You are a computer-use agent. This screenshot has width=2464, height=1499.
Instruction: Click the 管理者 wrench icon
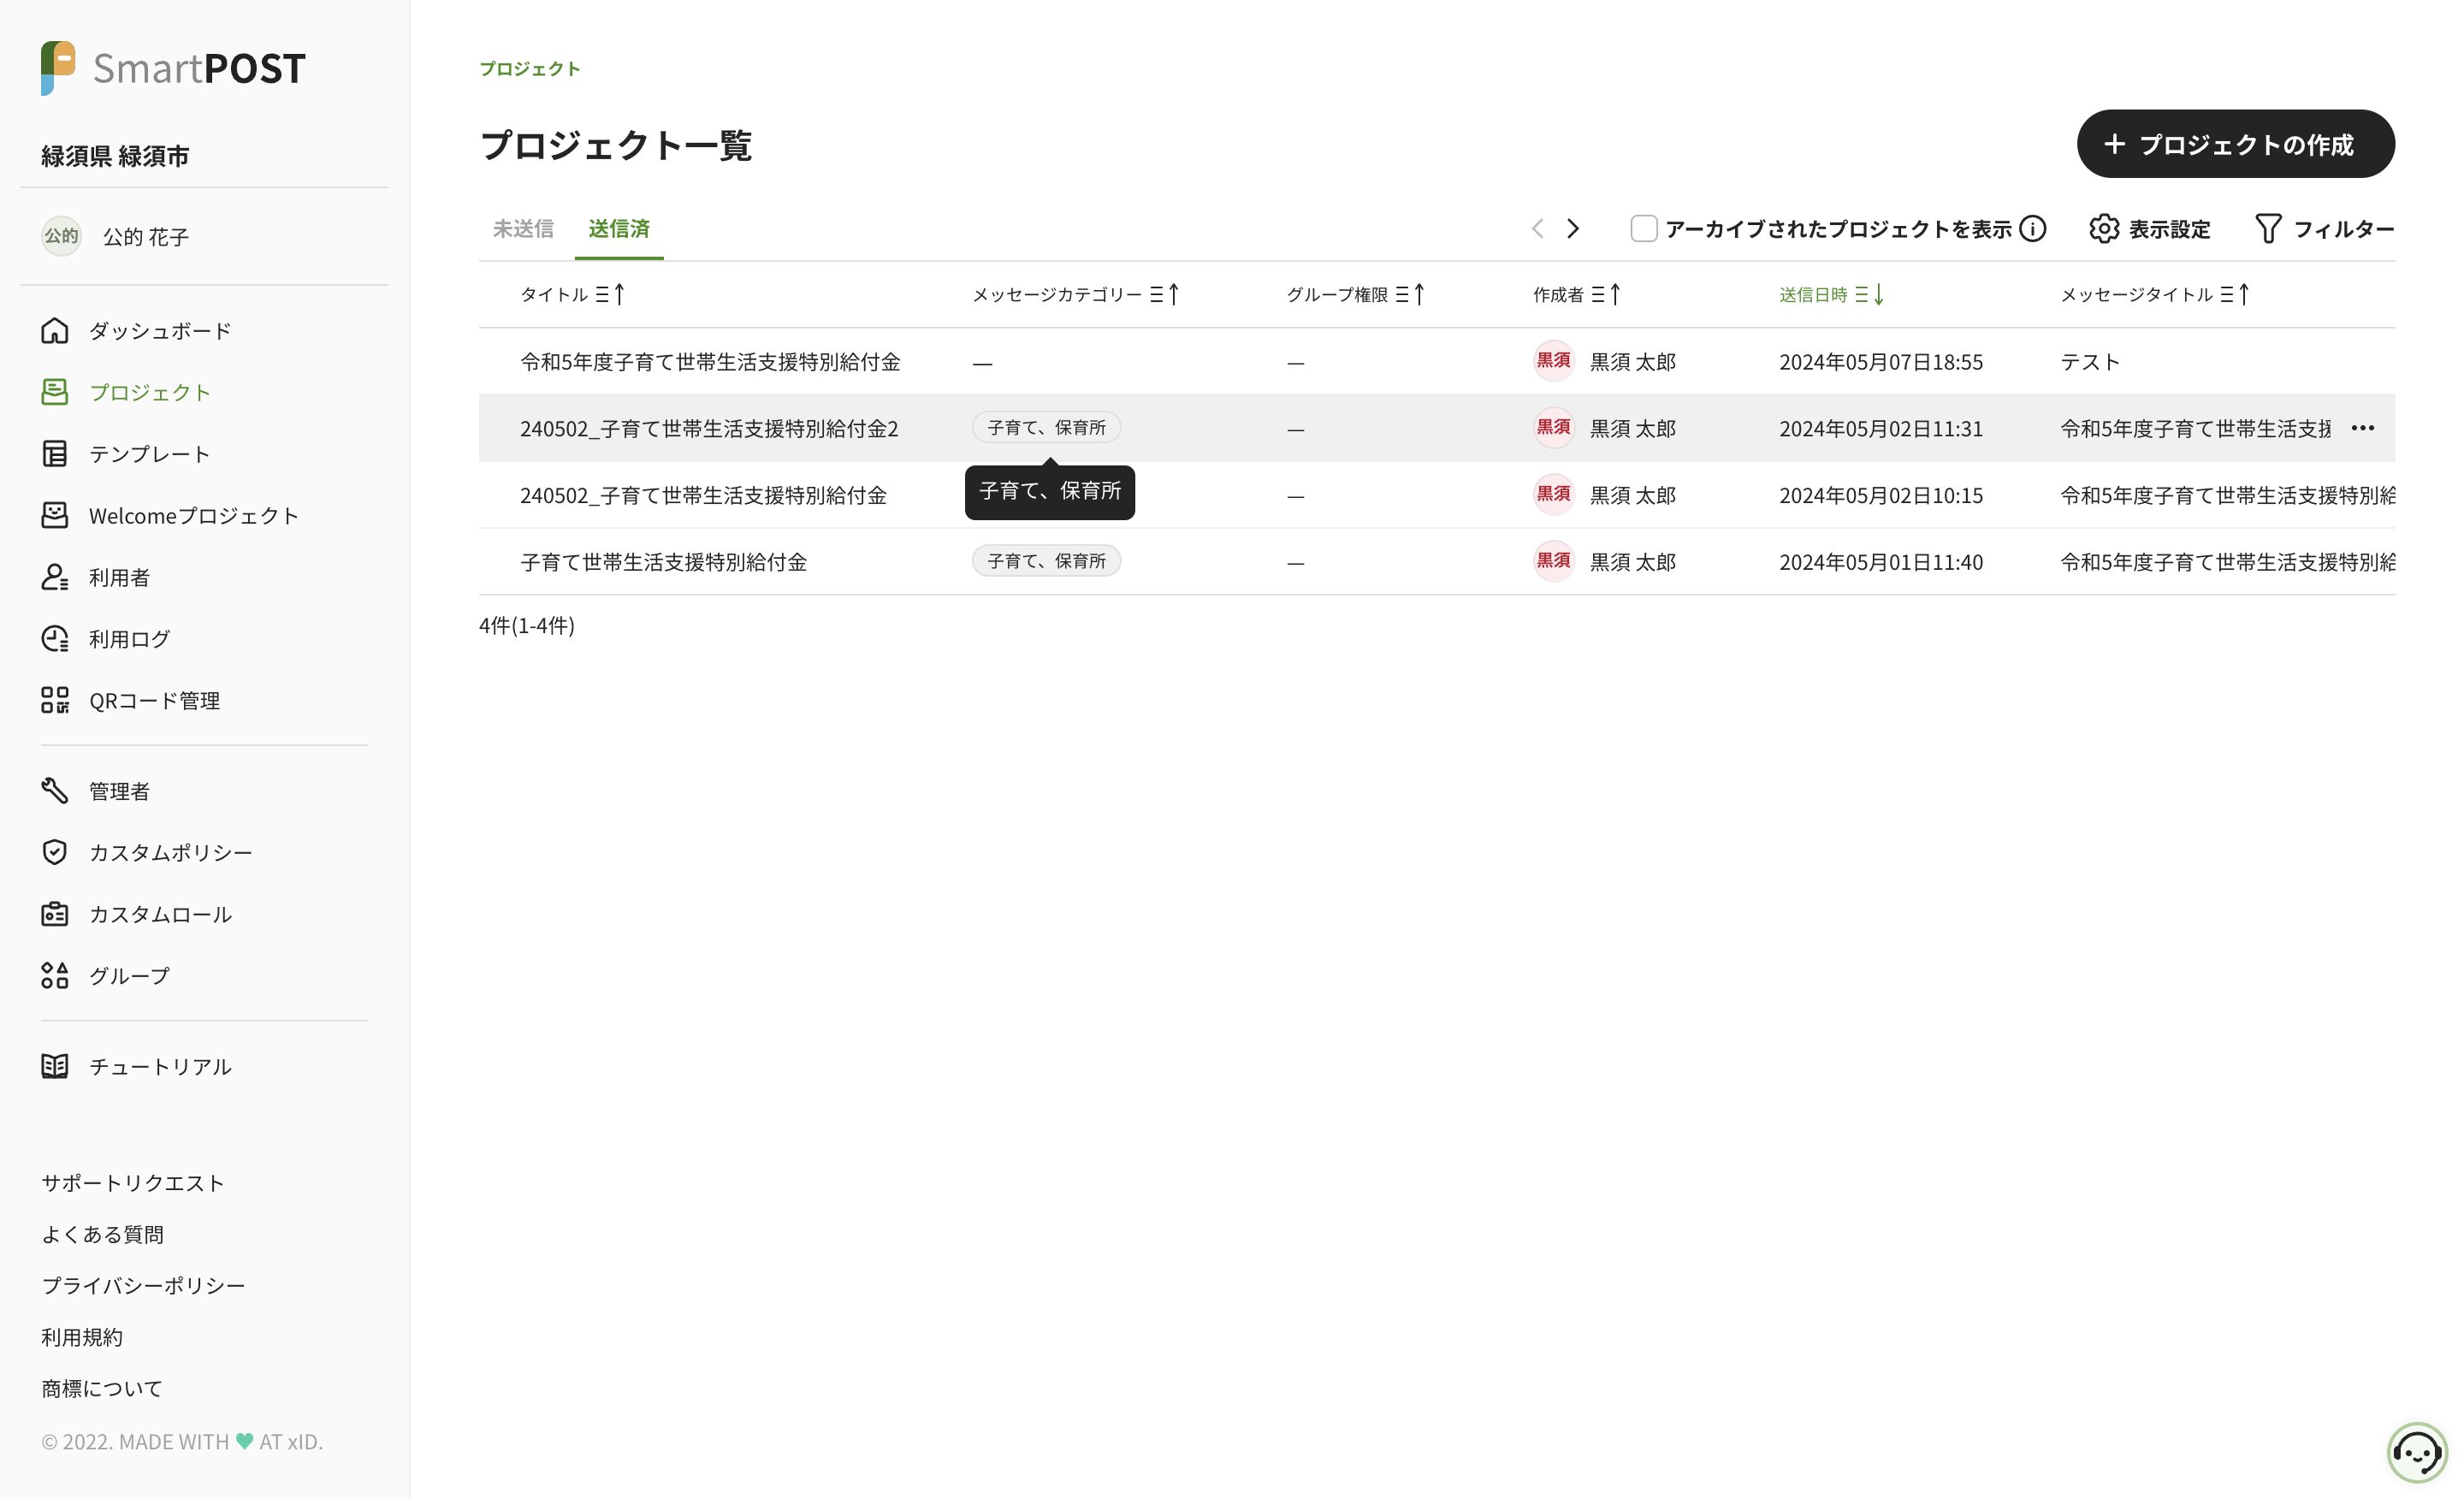[55, 791]
